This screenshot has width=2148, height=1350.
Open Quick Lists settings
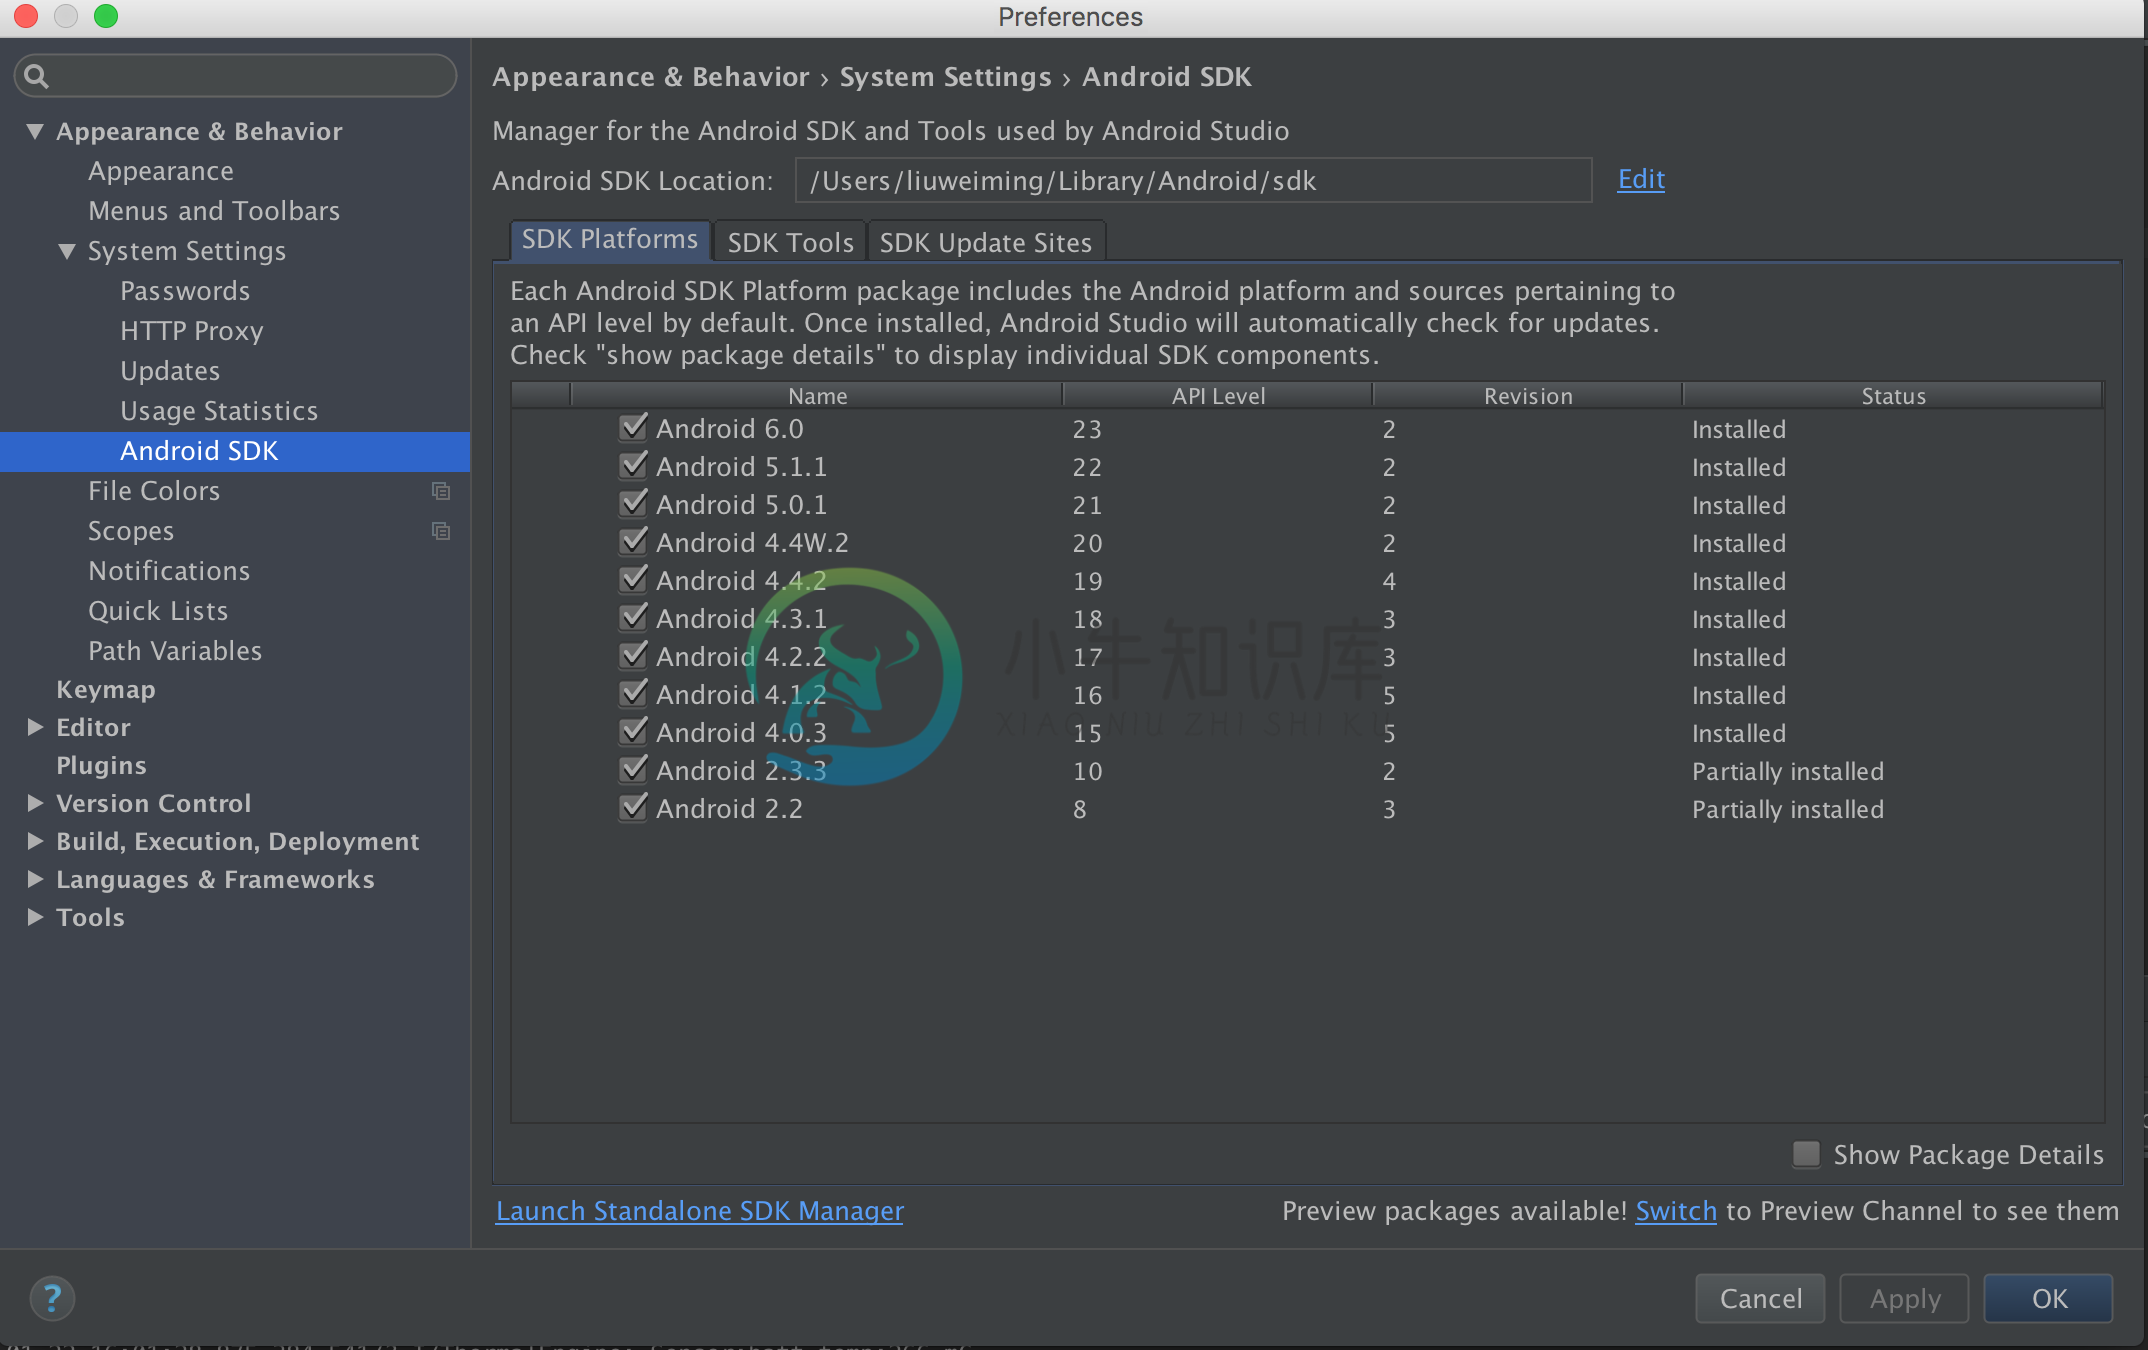point(158,611)
